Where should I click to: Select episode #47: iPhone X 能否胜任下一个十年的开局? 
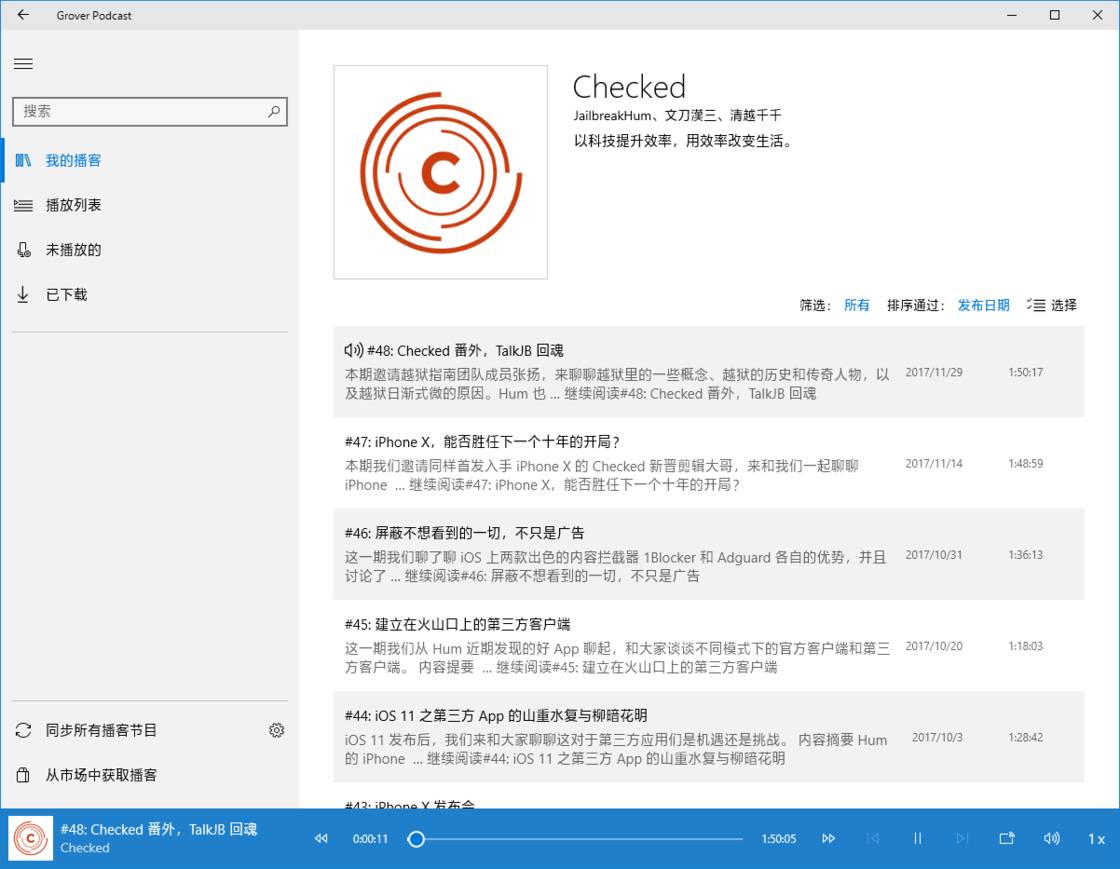pyautogui.click(x=709, y=463)
